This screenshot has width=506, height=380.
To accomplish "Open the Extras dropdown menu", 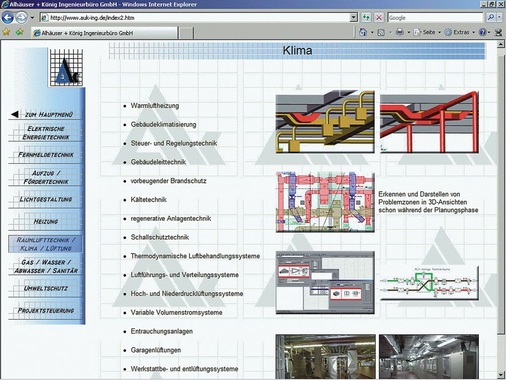I will (x=460, y=32).
